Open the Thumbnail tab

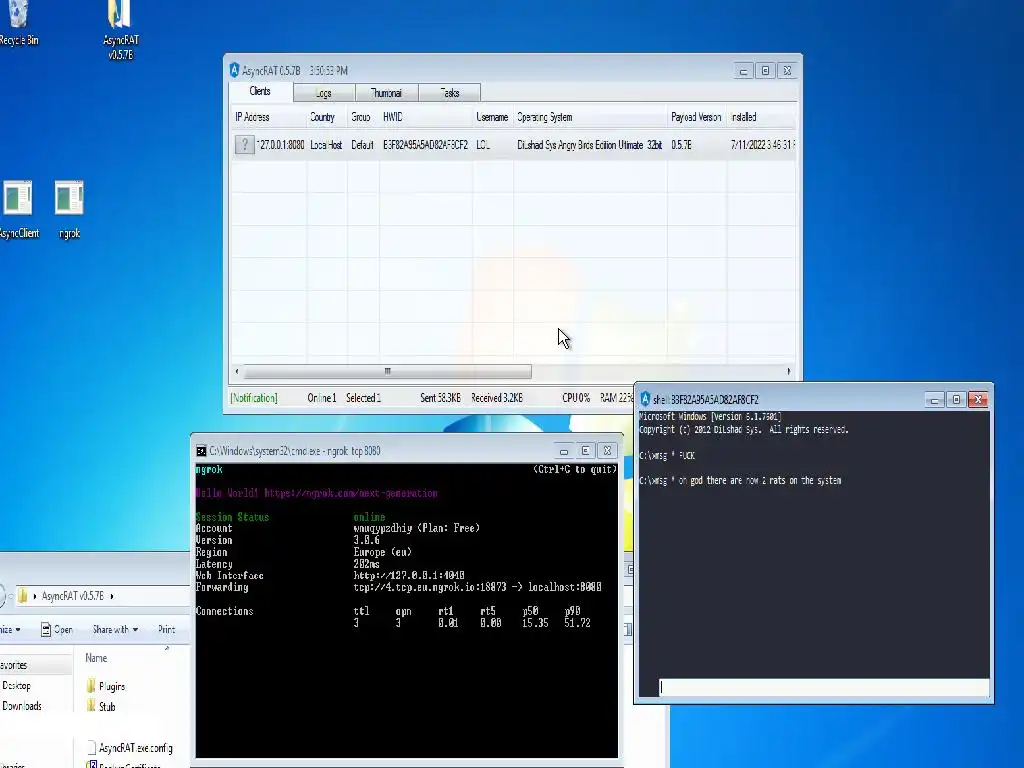point(386,93)
